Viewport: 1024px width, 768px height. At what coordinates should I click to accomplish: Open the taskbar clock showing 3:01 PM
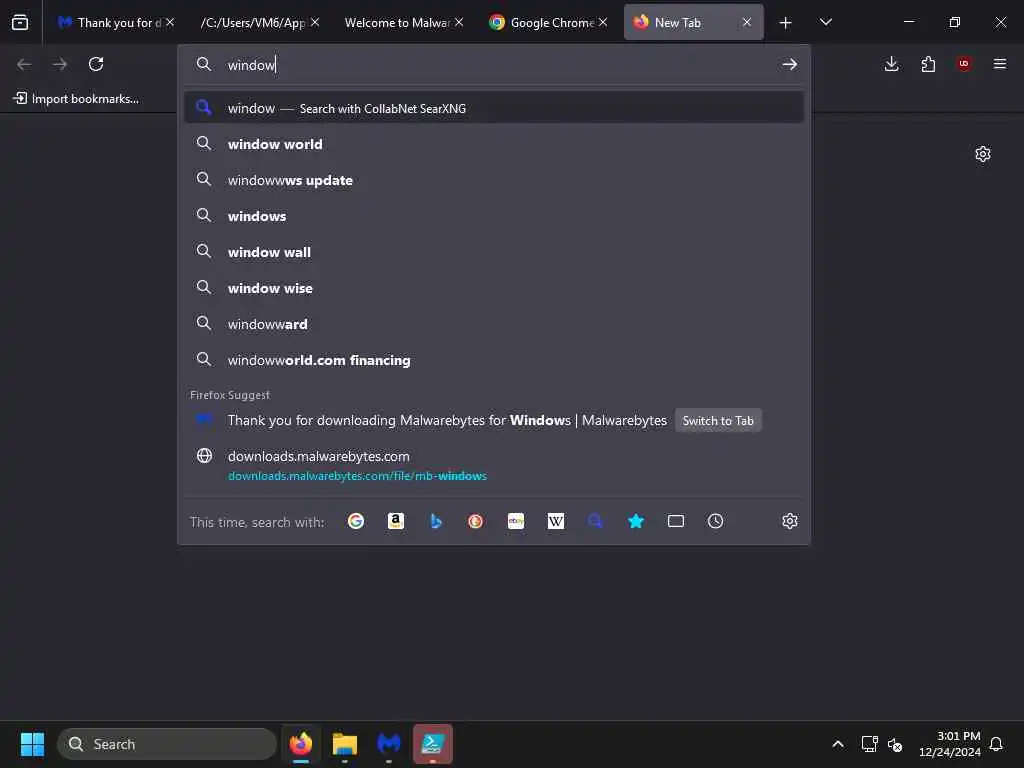(950, 744)
